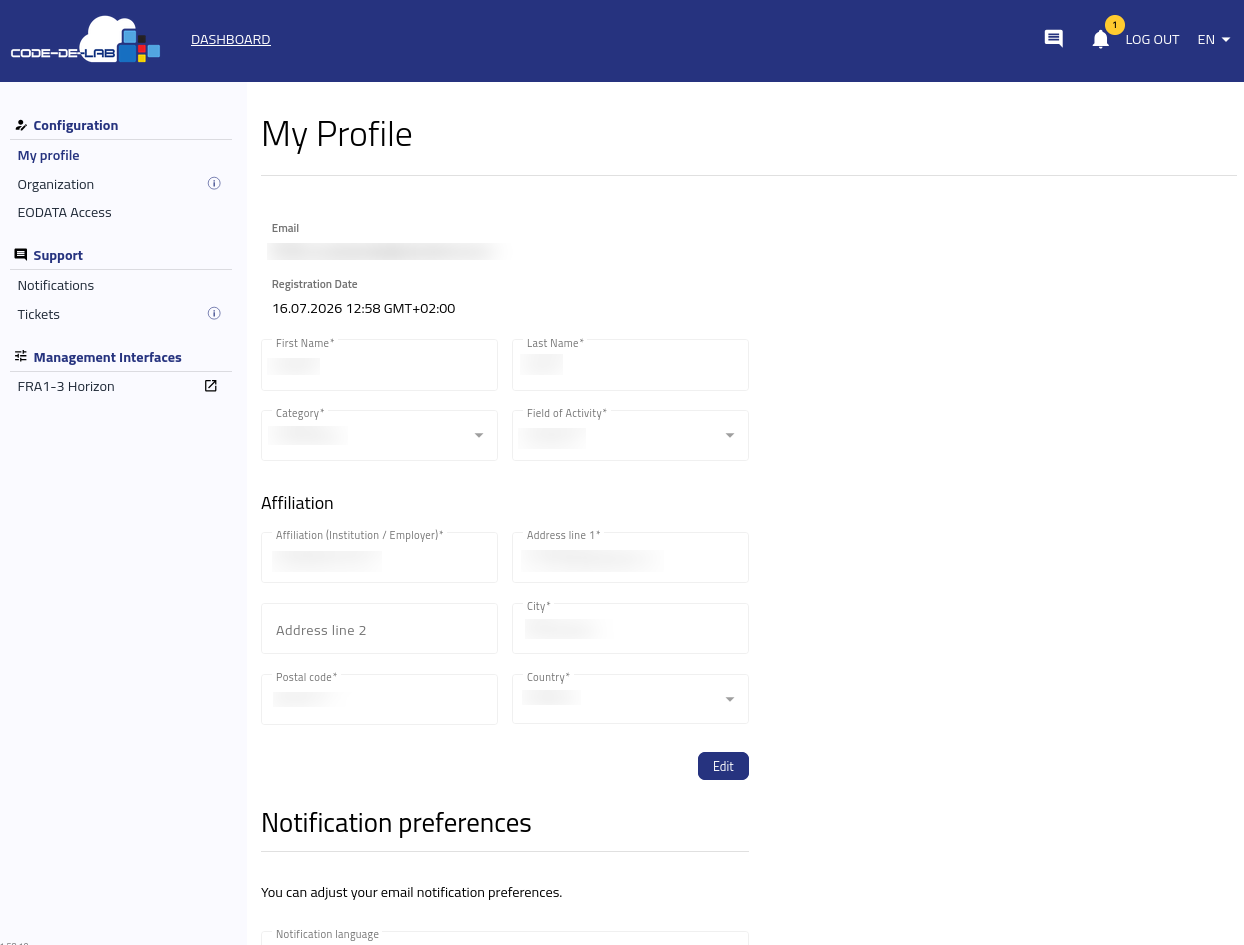Open external link icon for FRA1-3 Horizon

point(211,386)
